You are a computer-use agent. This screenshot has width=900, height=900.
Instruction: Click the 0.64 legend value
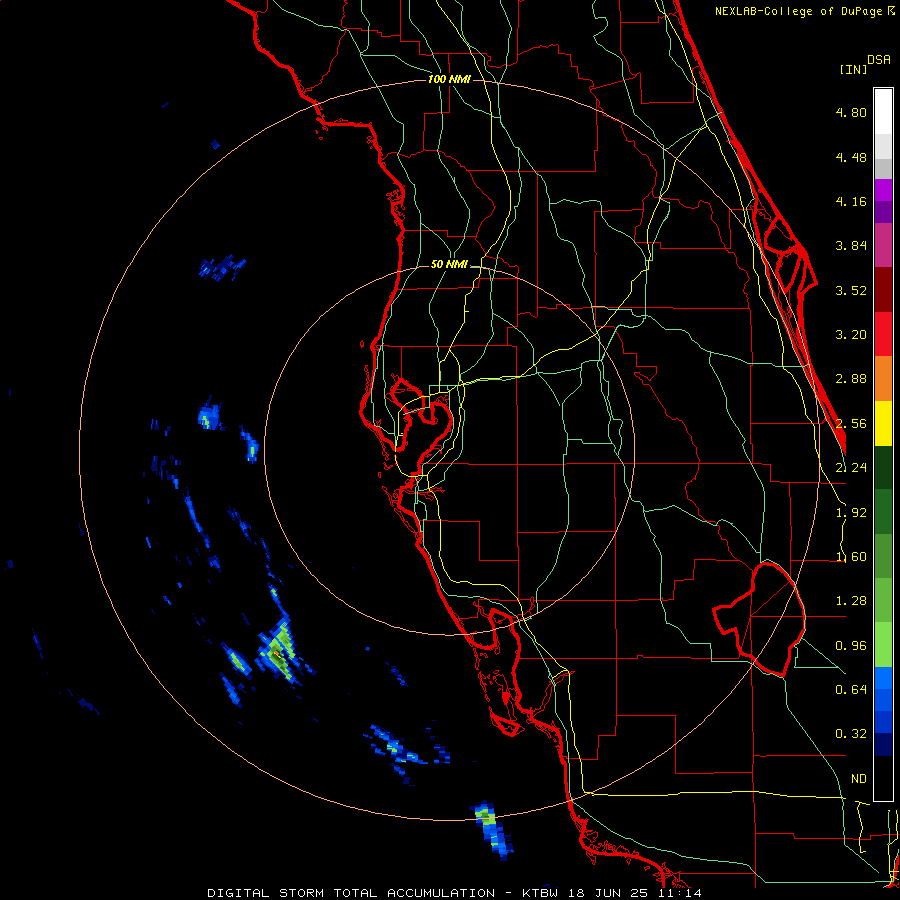pyautogui.click(x=851, y=690)
